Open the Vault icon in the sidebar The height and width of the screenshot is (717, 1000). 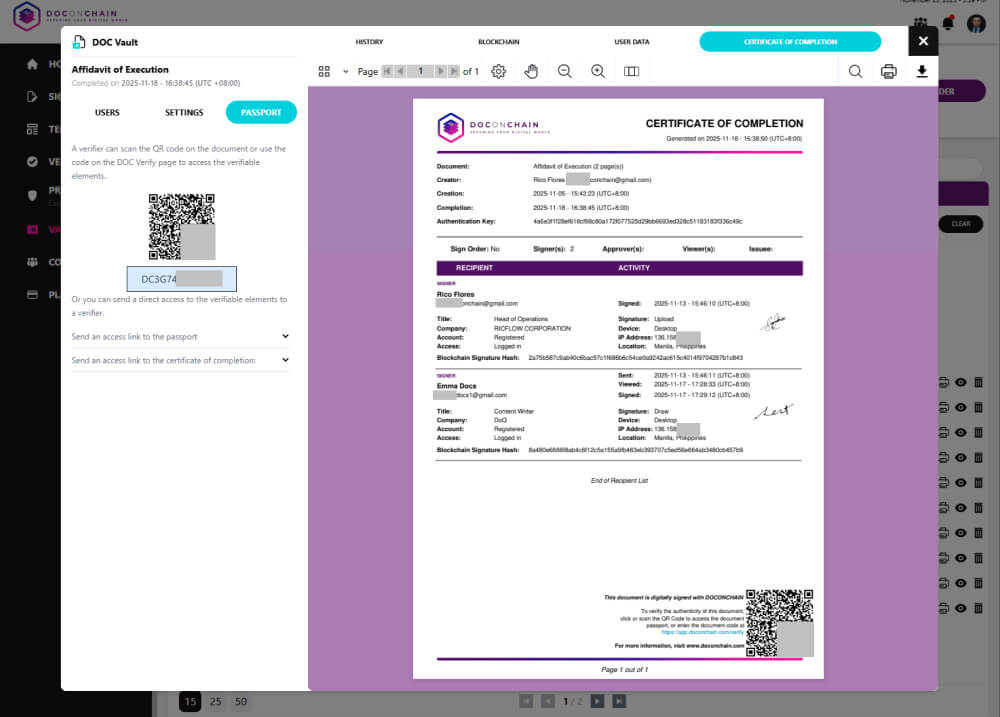click(x=33, y=230)
